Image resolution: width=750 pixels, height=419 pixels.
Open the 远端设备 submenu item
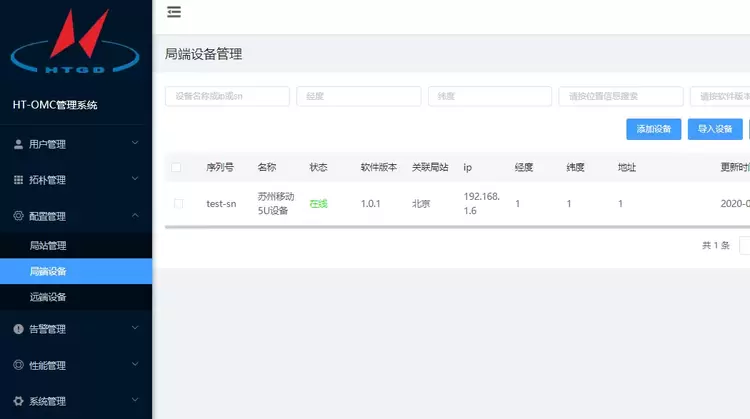pos(48,297)
